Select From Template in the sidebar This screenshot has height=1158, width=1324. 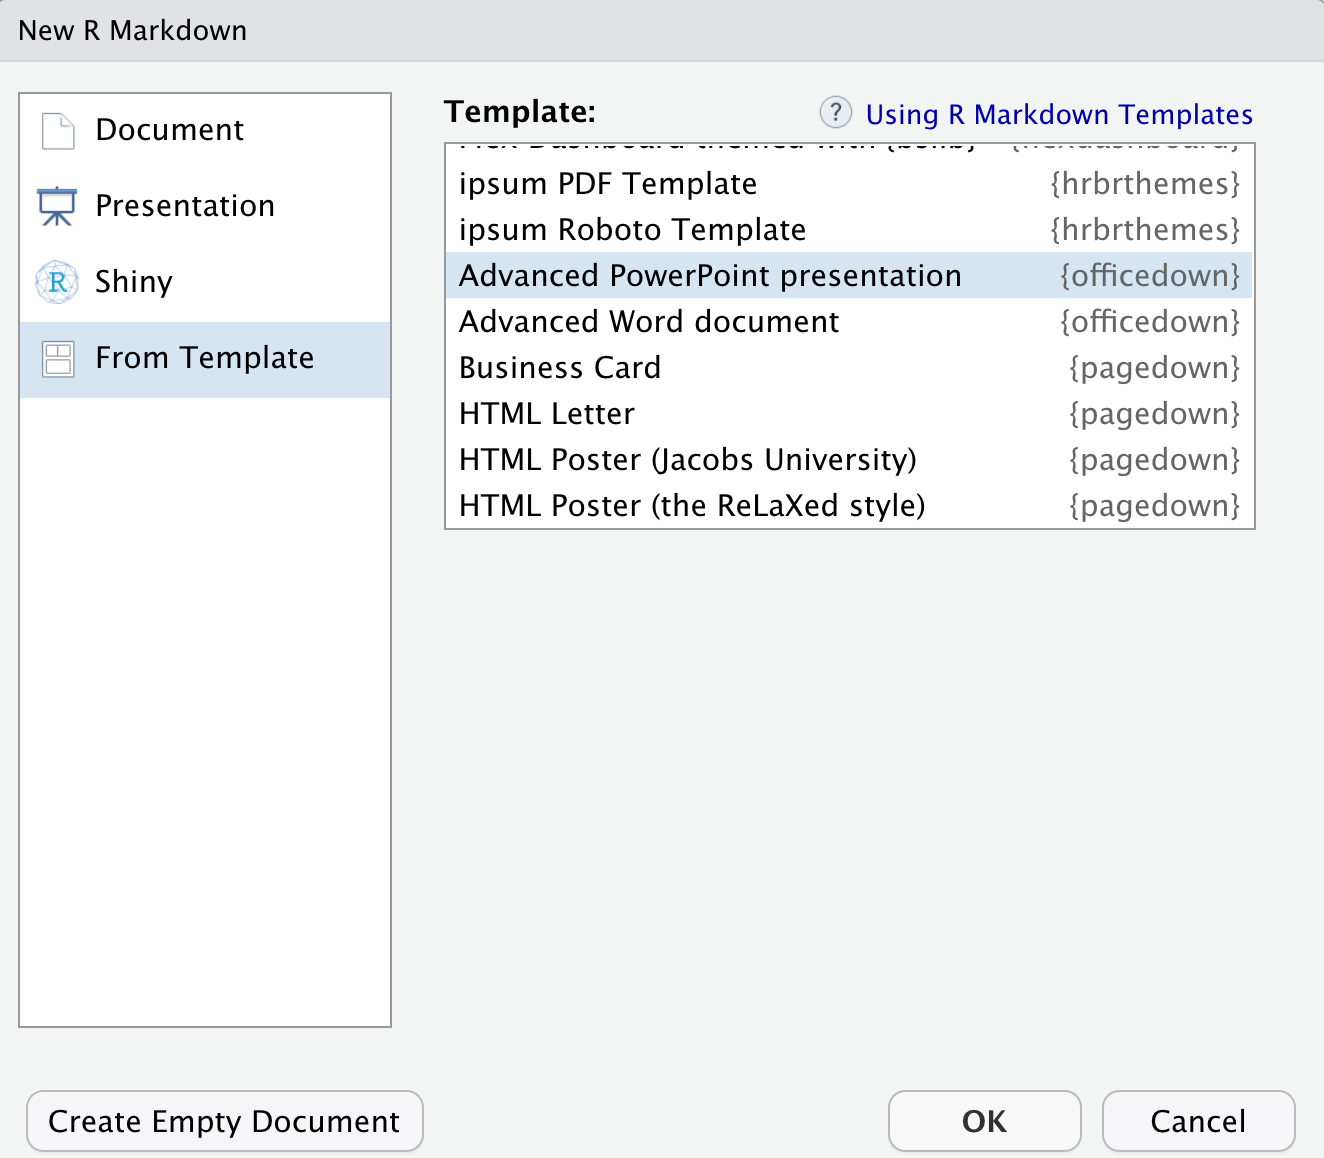click(x=205, y=359)
